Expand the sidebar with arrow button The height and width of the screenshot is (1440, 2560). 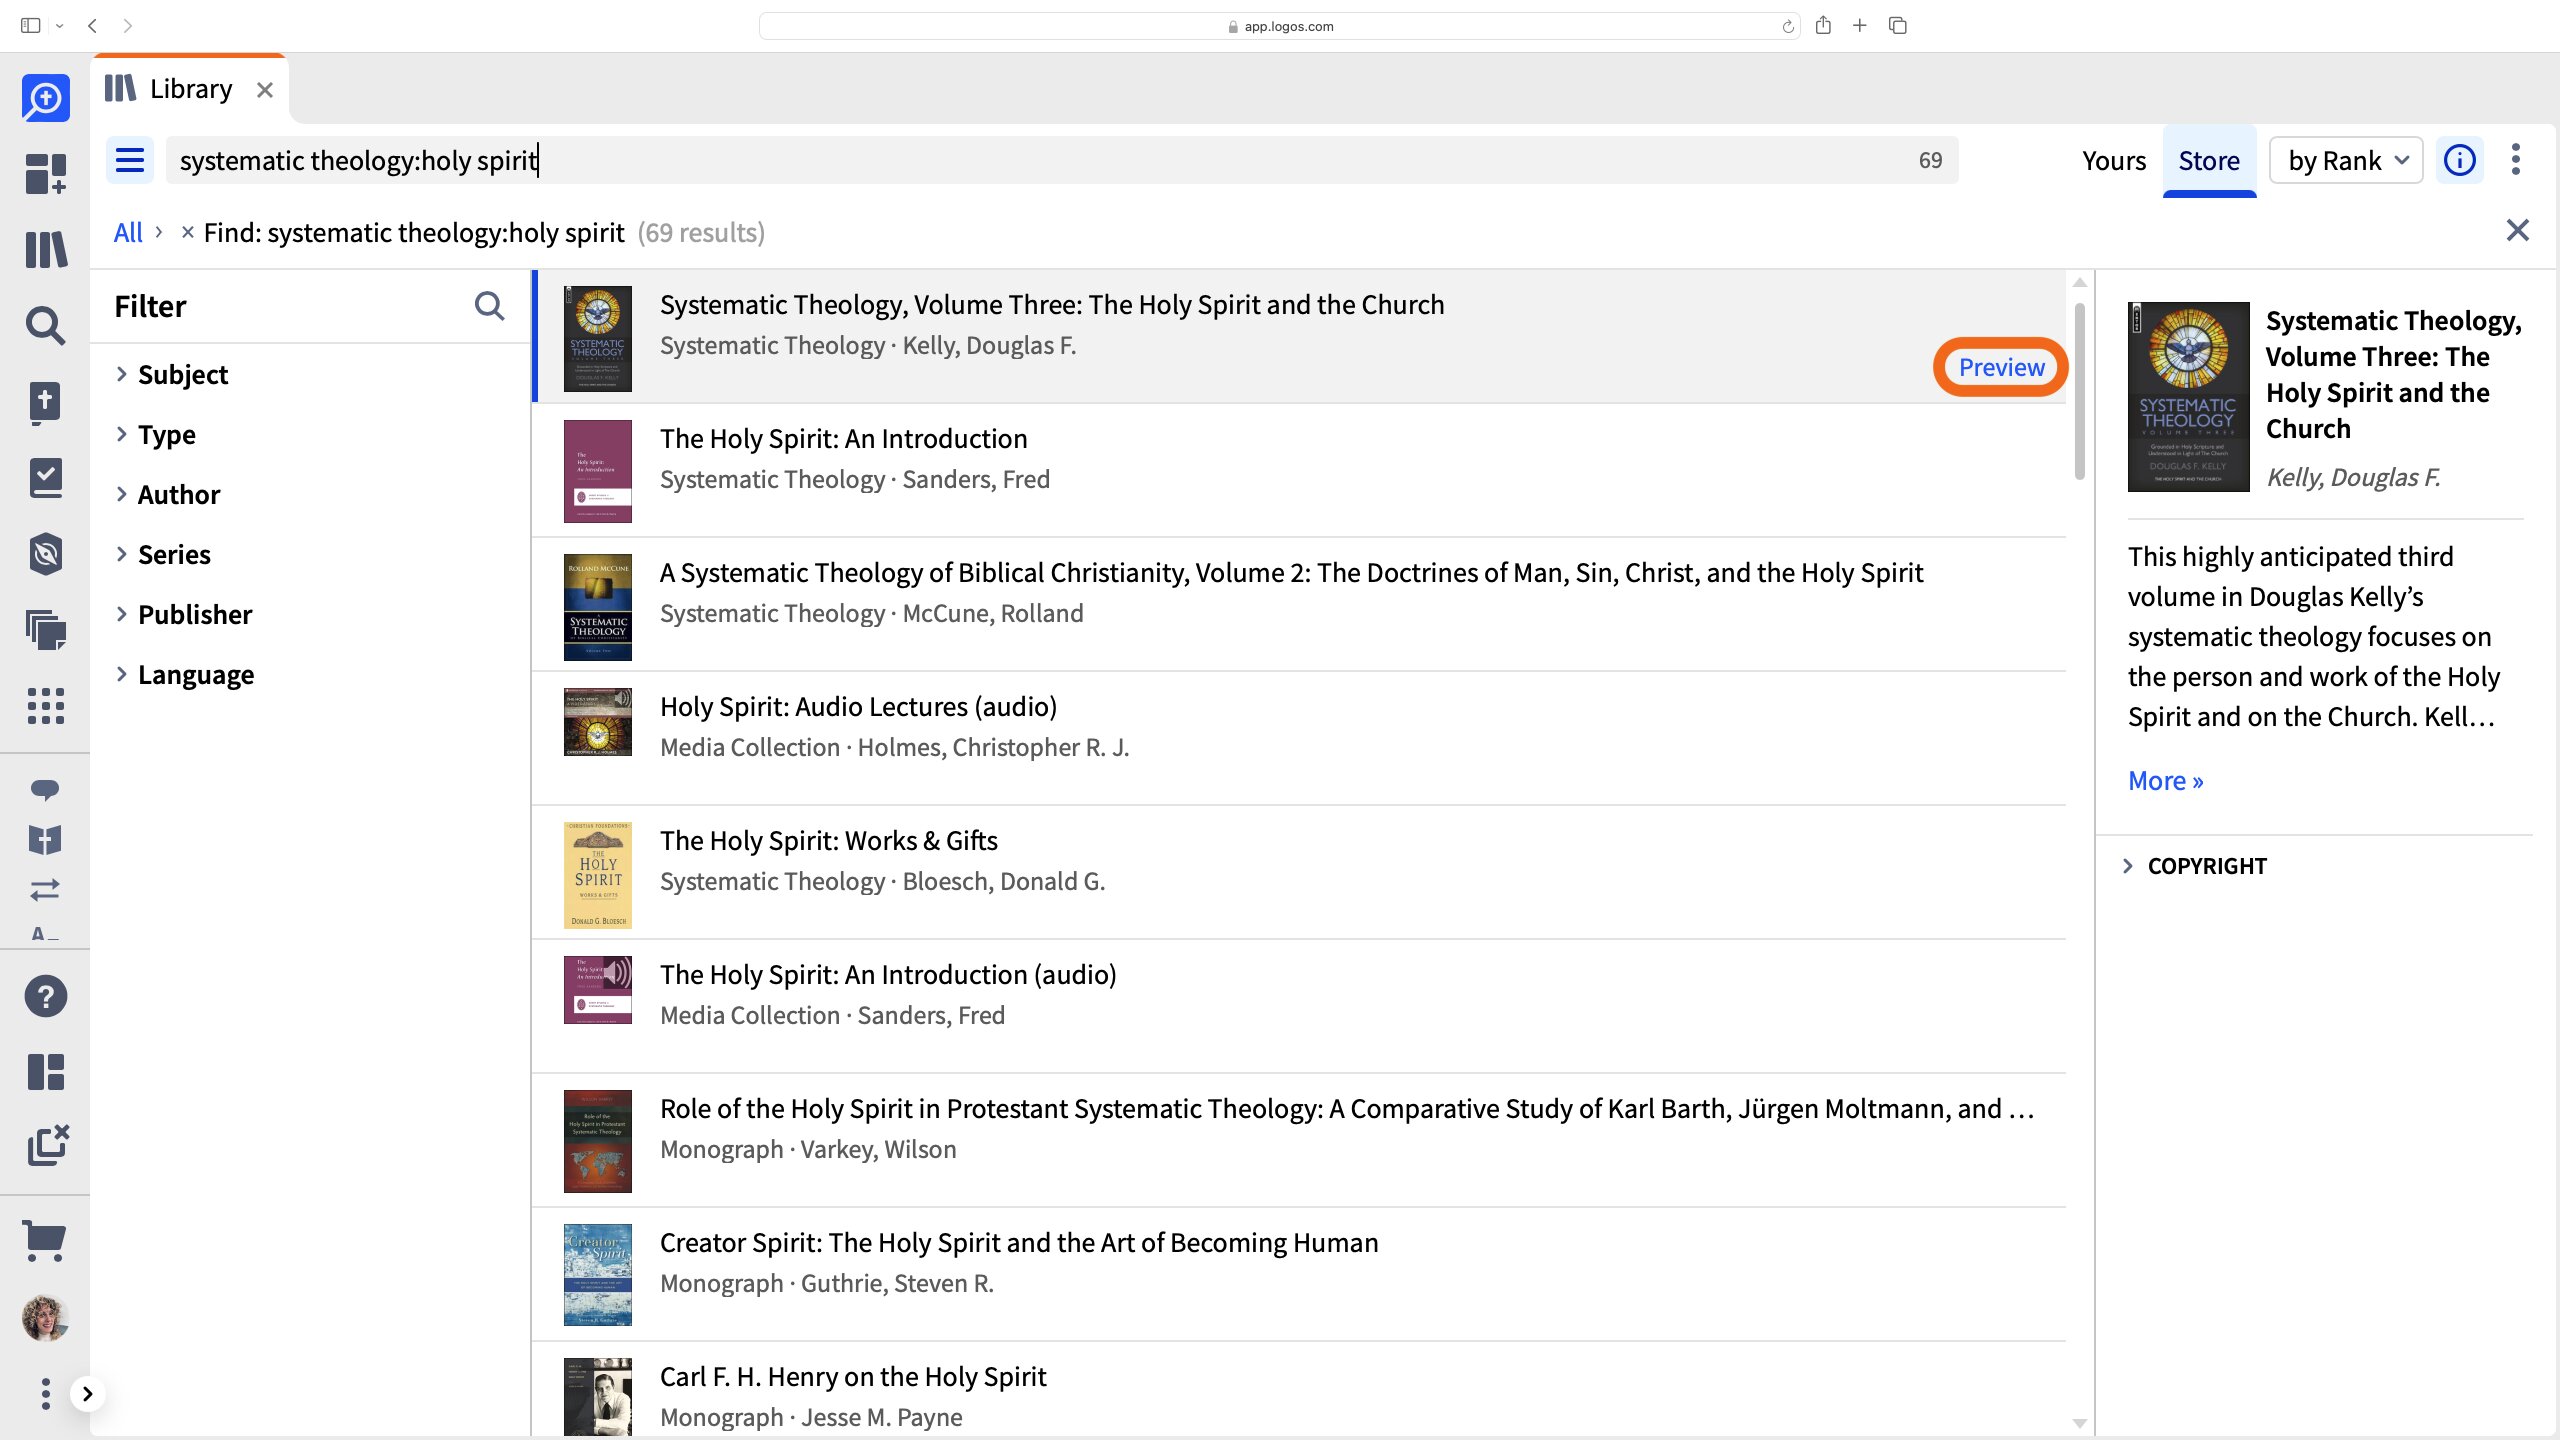[88, 1394]
